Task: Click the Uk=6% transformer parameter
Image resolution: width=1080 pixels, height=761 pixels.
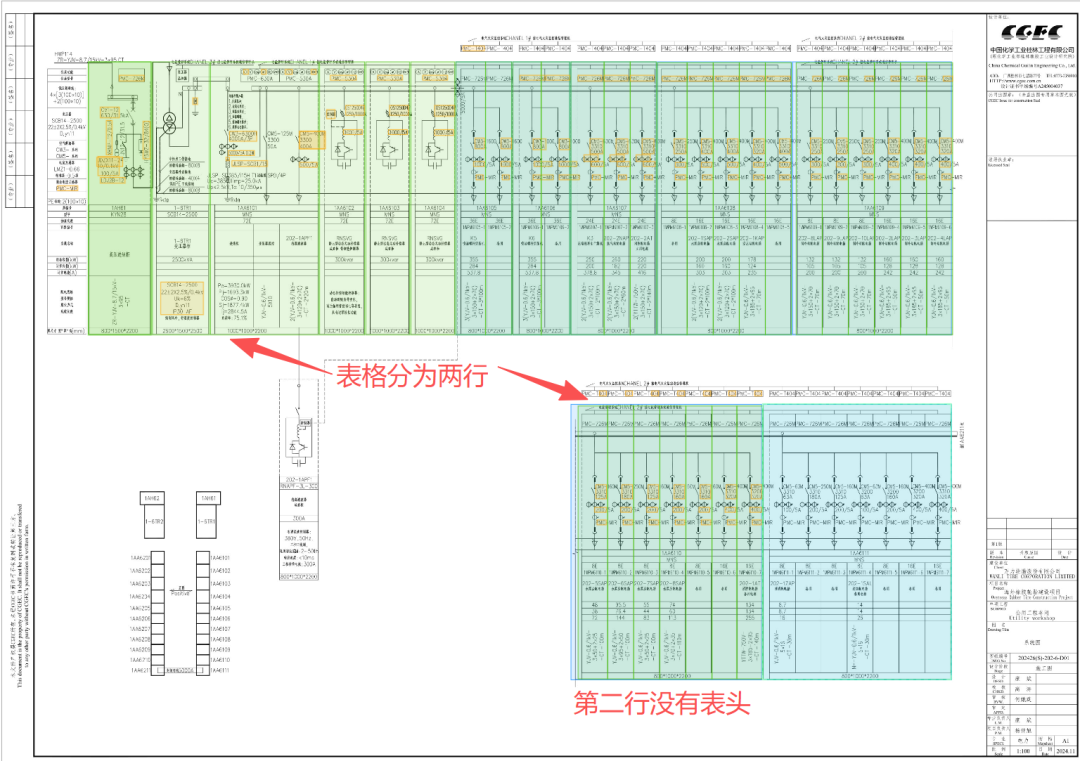Action: (182, 298)
